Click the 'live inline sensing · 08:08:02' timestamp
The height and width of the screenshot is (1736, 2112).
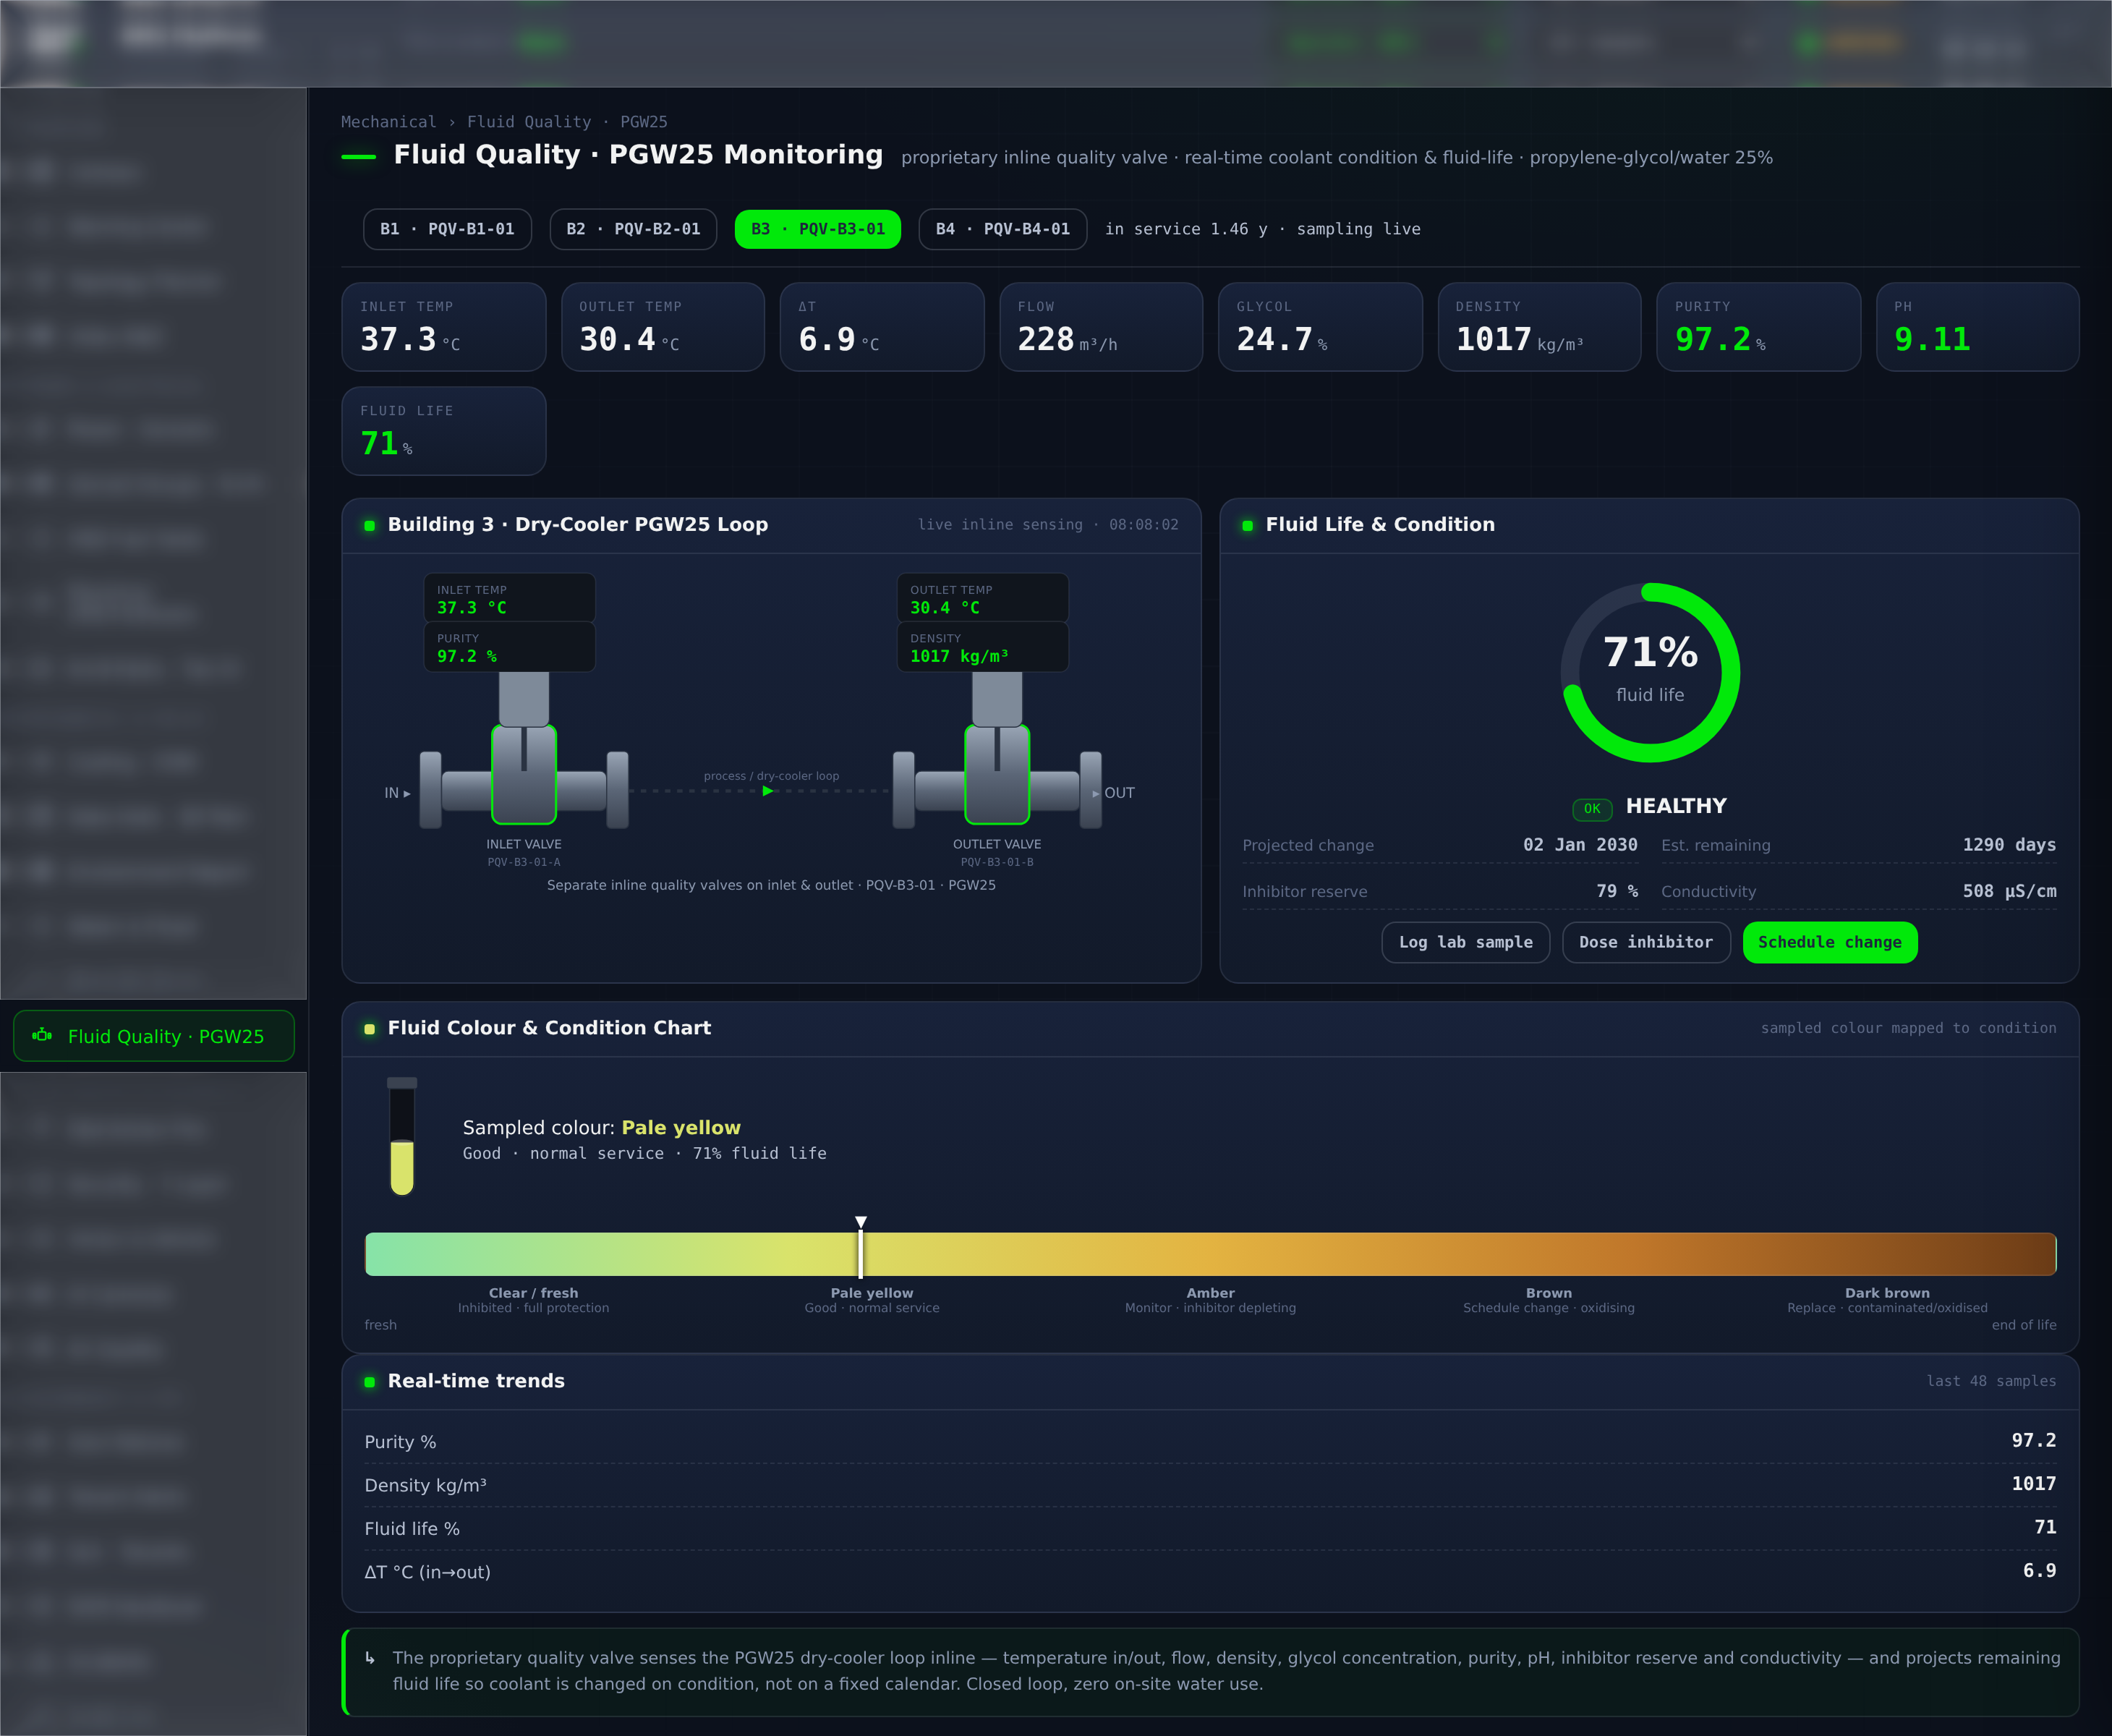(1048, 525)
